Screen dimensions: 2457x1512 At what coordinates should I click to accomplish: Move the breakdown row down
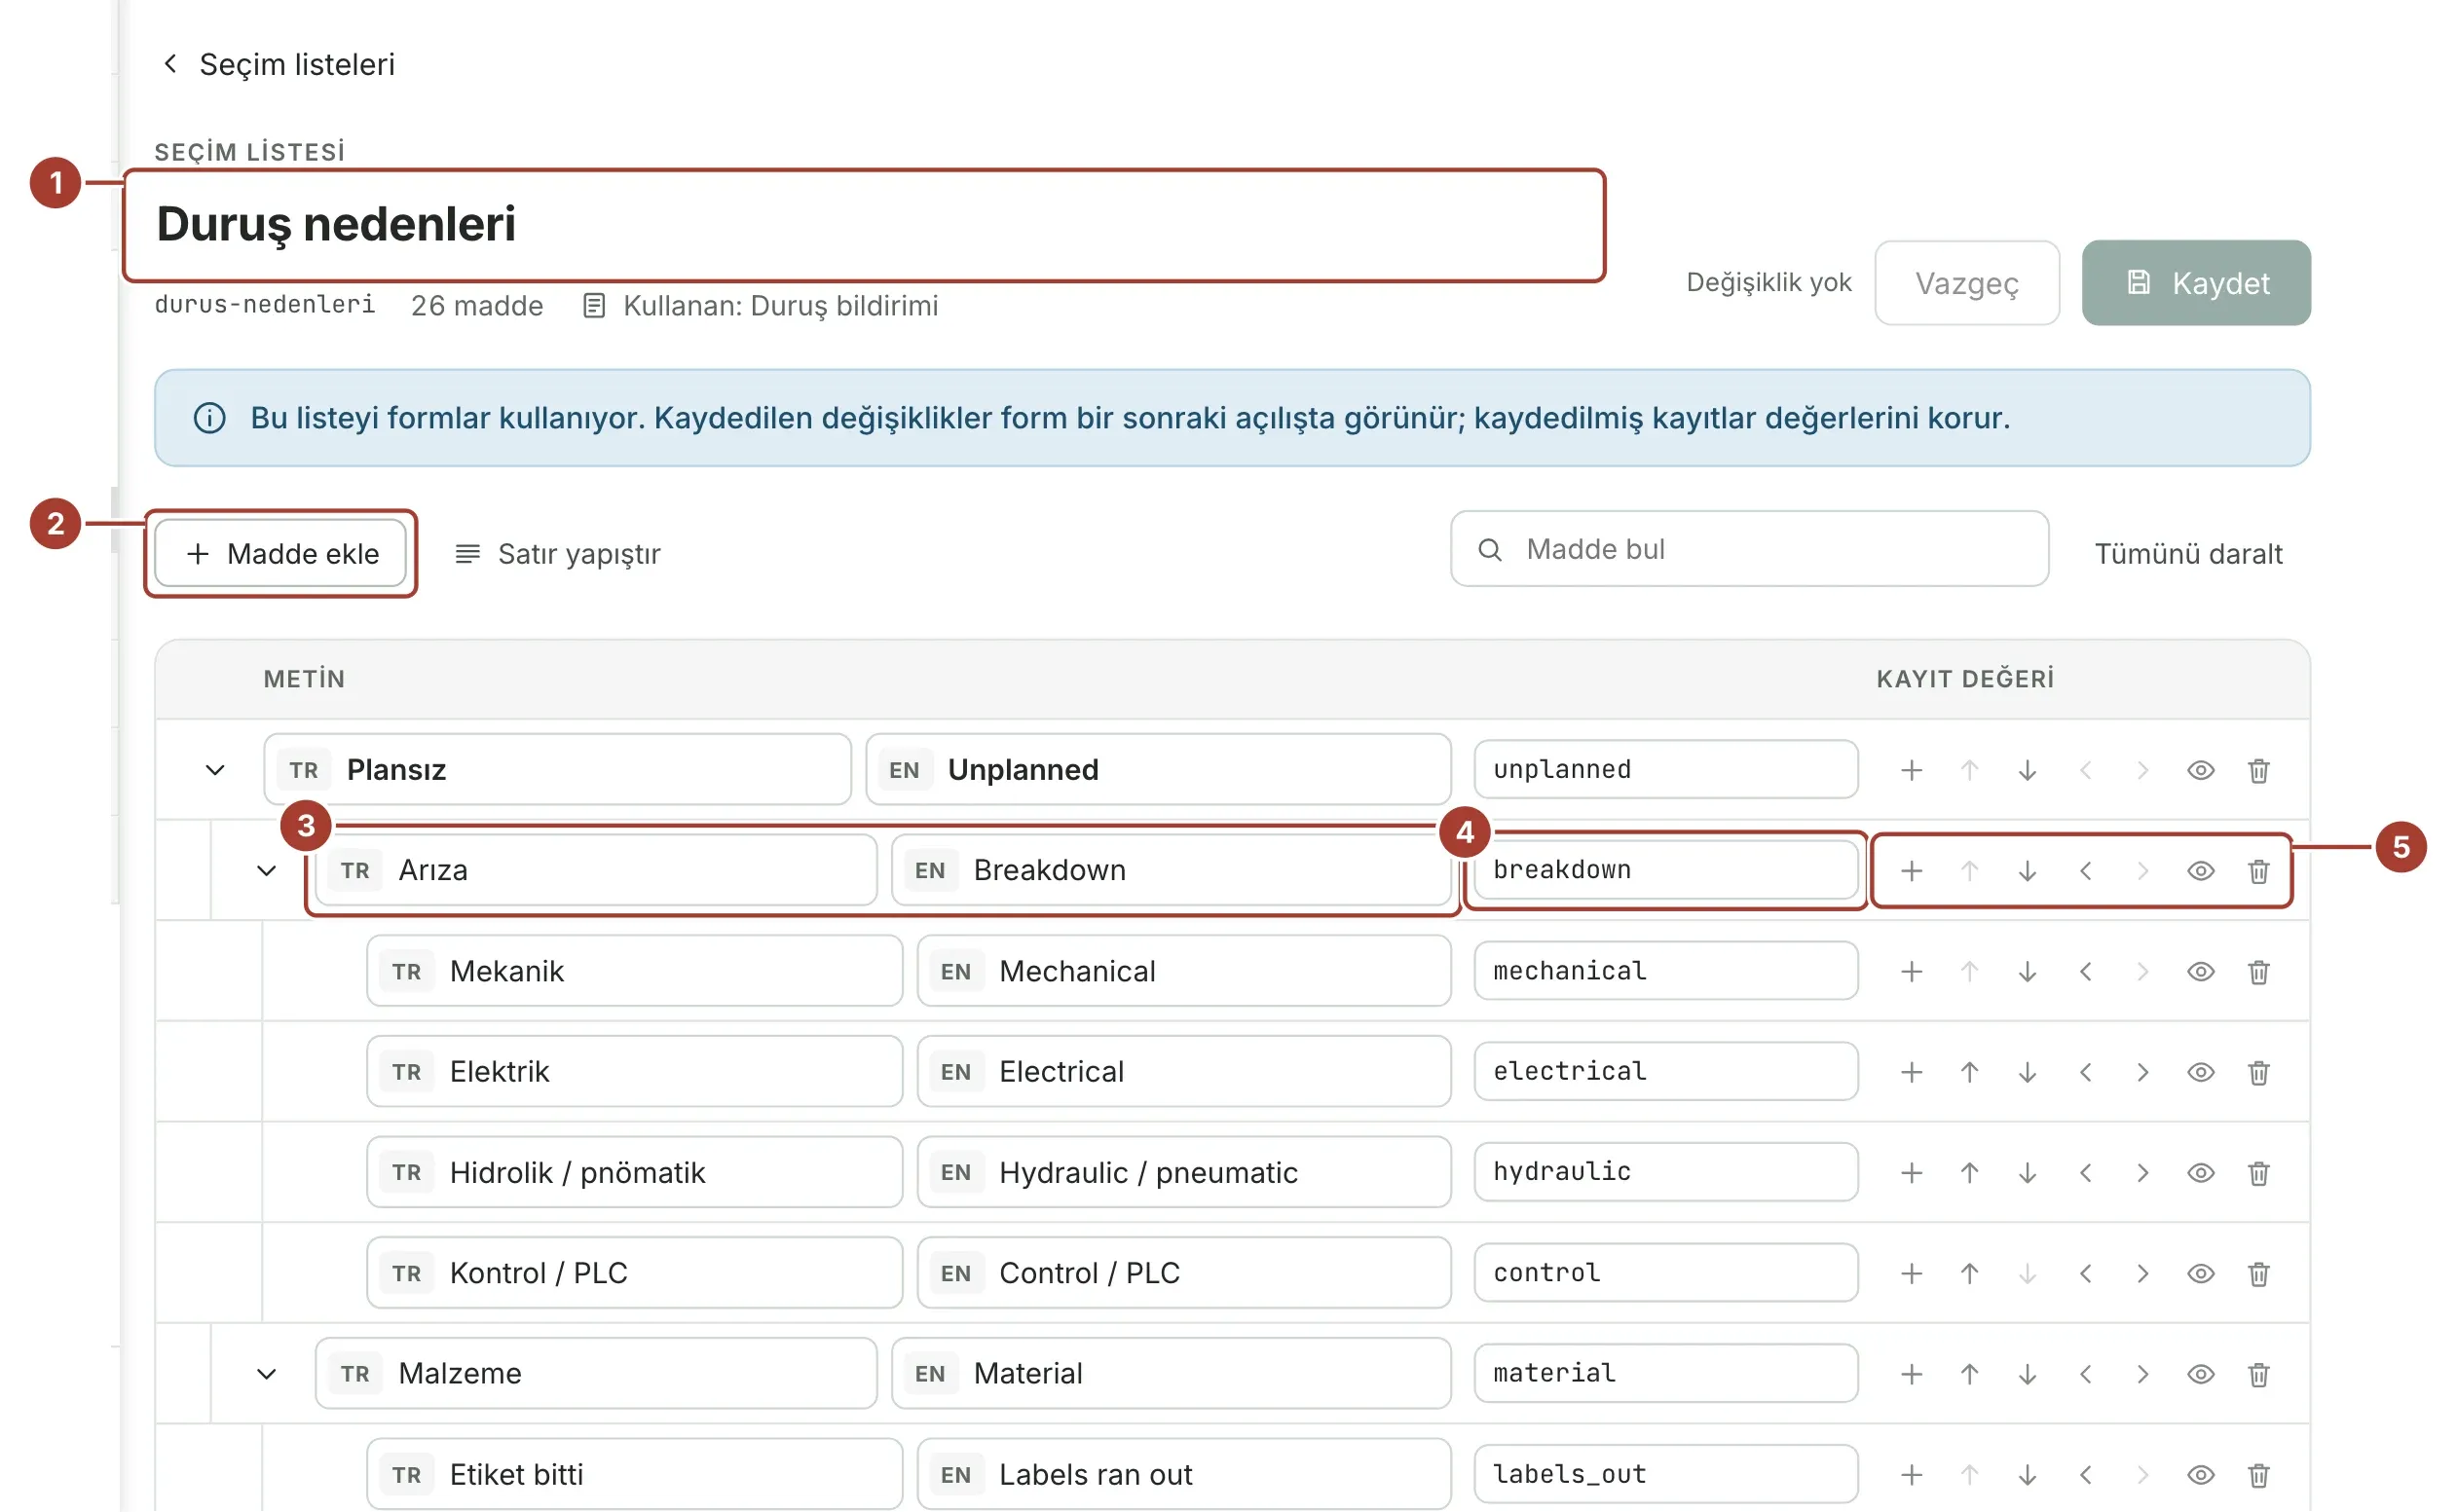pos(2027,871)
